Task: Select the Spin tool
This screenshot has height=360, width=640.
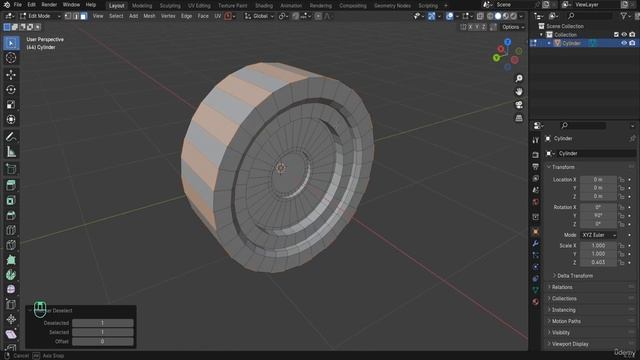Action: click(x=11, y=275)
